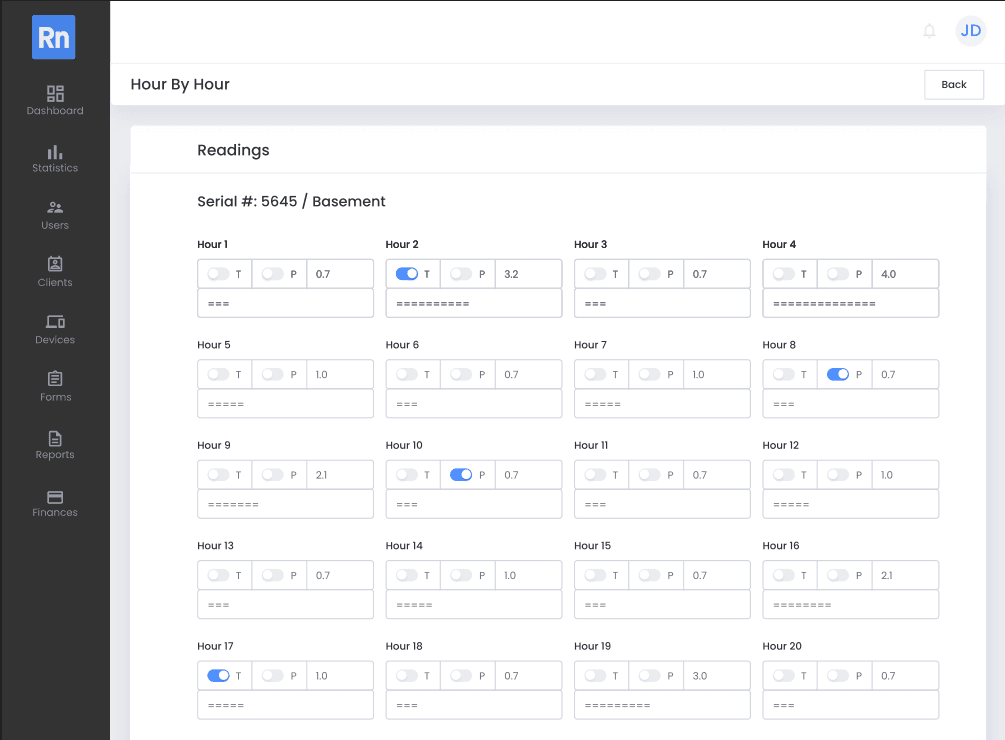Enable the Hour 1 T toggle
The image size is (1005, 740).
(x=218, y=274)
